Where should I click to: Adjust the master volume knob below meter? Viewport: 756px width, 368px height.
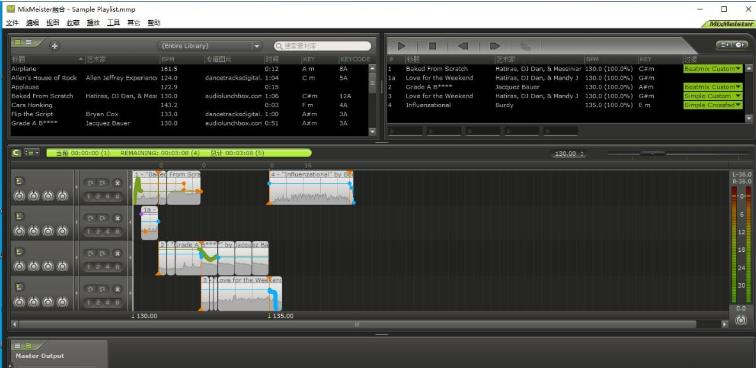pyautogui.click(x=741, y=320)
